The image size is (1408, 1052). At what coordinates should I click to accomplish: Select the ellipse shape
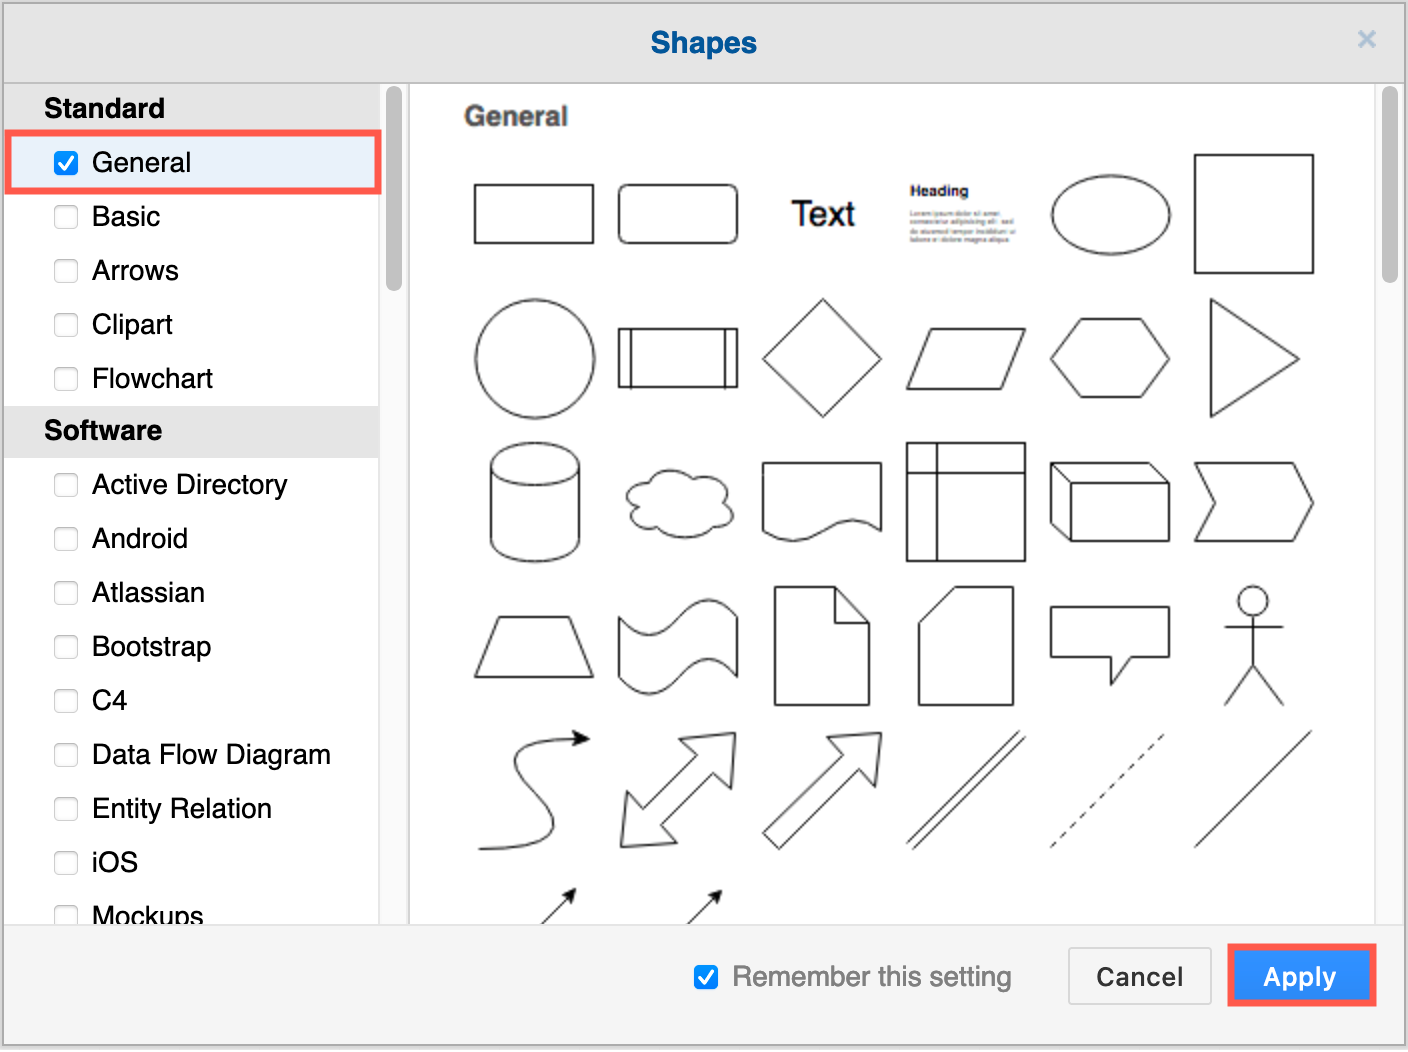(x=1110, y=214)
